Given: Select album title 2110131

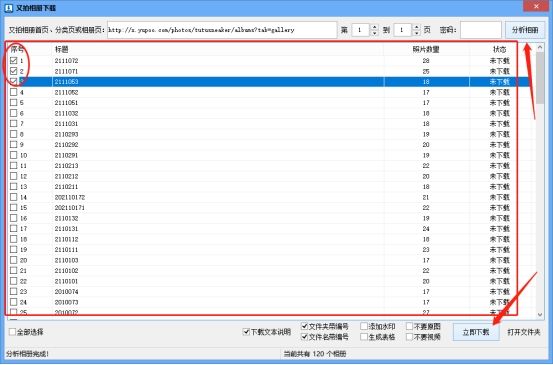Looking at the screenshot, I should point(66,229).
